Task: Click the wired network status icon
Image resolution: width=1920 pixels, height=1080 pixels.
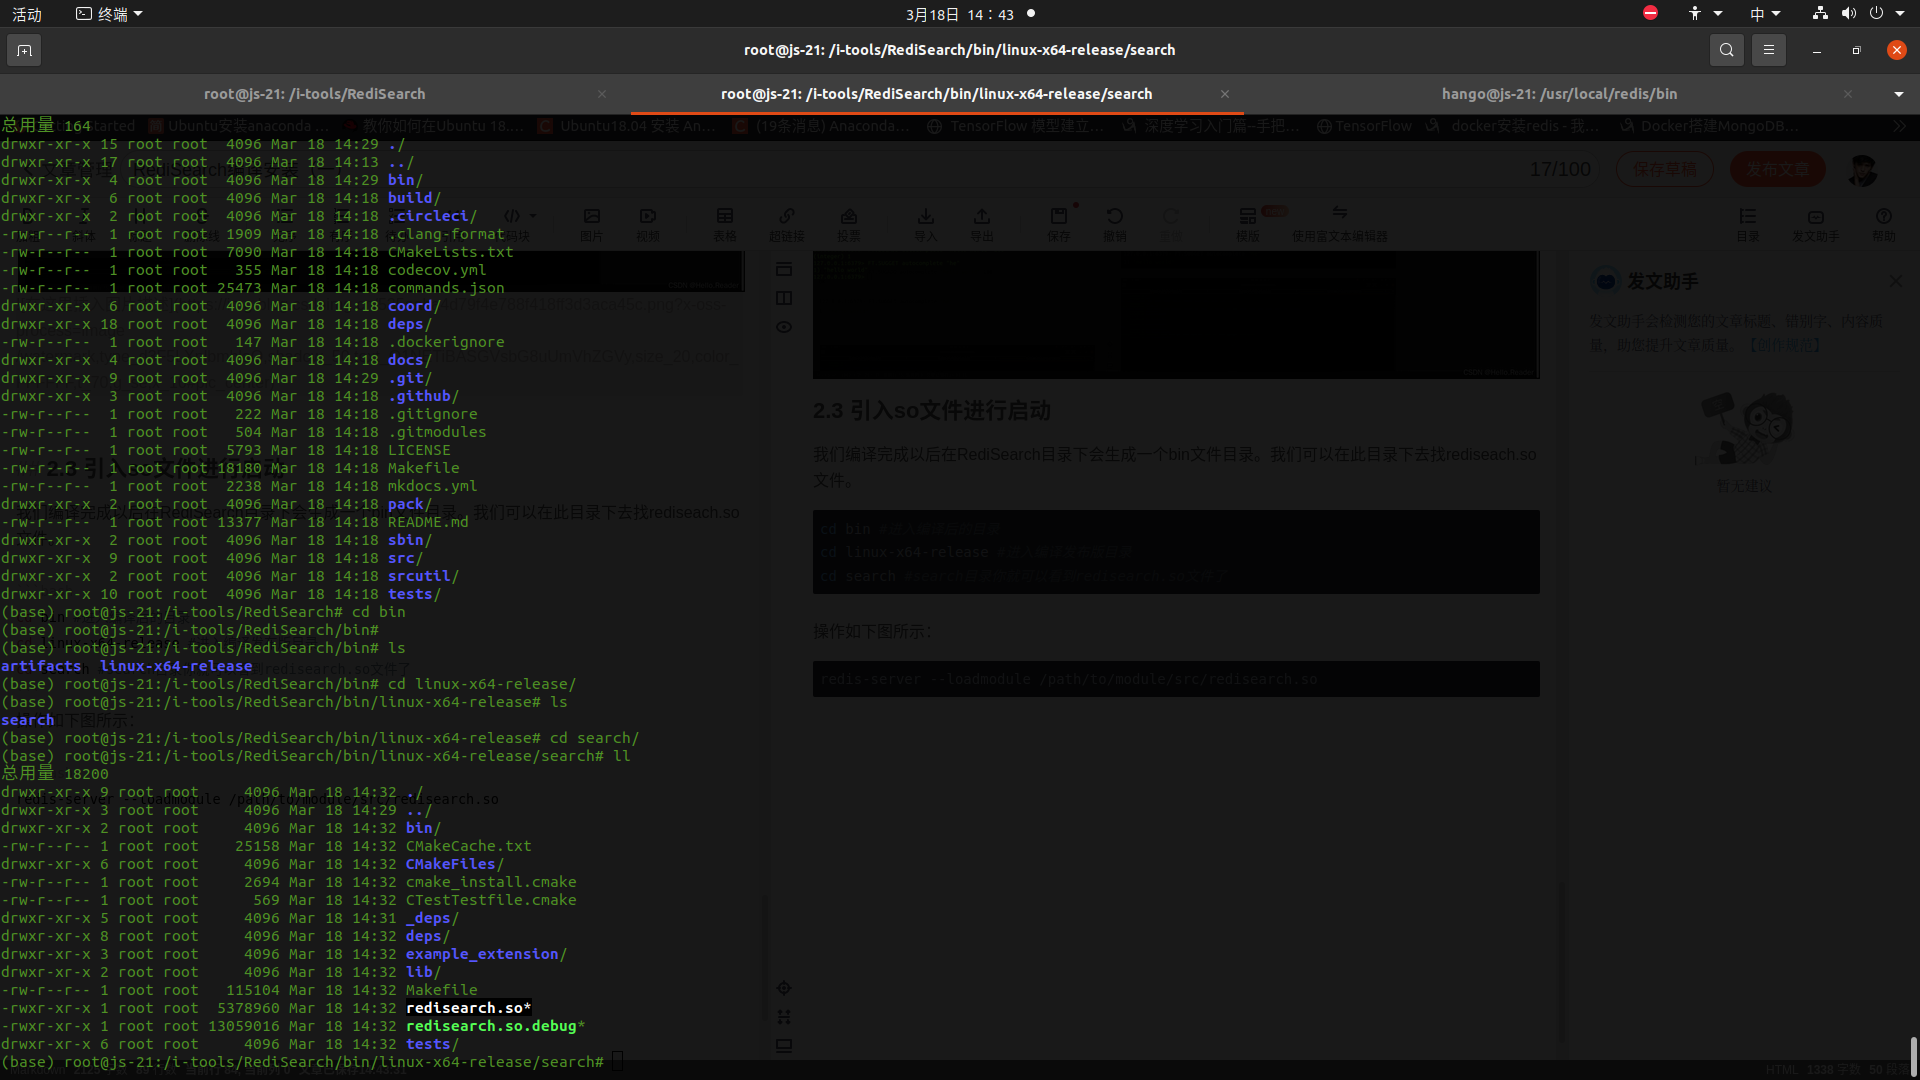Action: (x=1820, y=14)
